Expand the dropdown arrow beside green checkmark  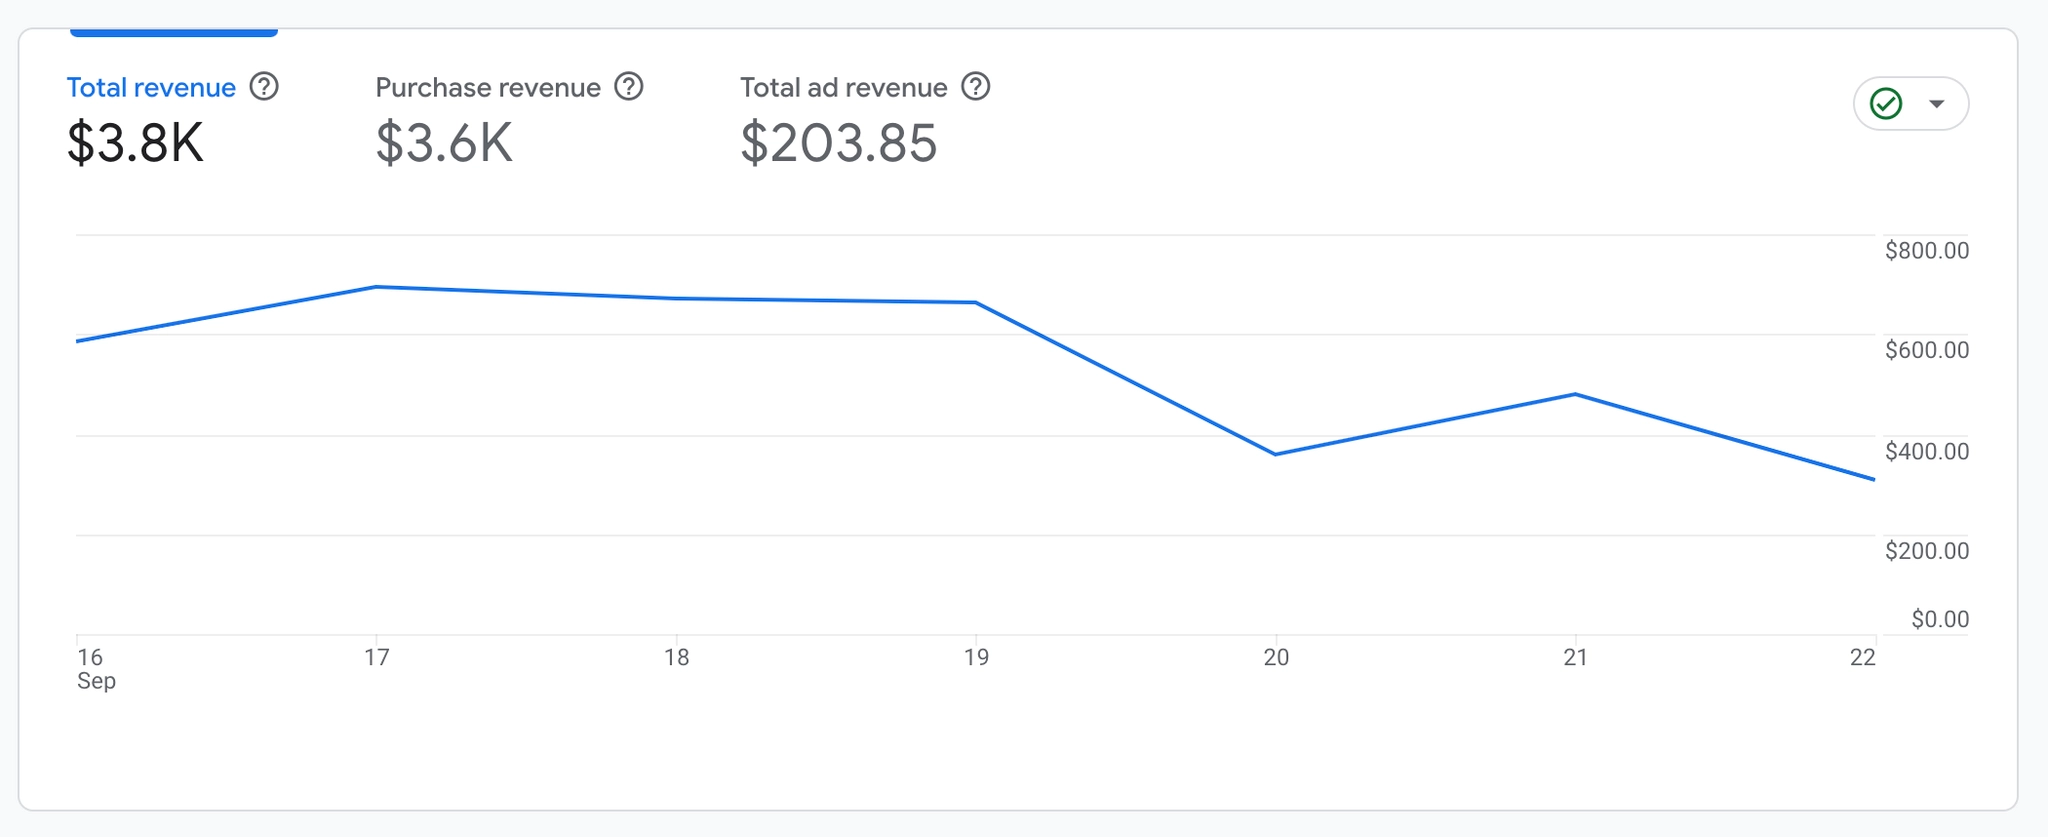1937,104
